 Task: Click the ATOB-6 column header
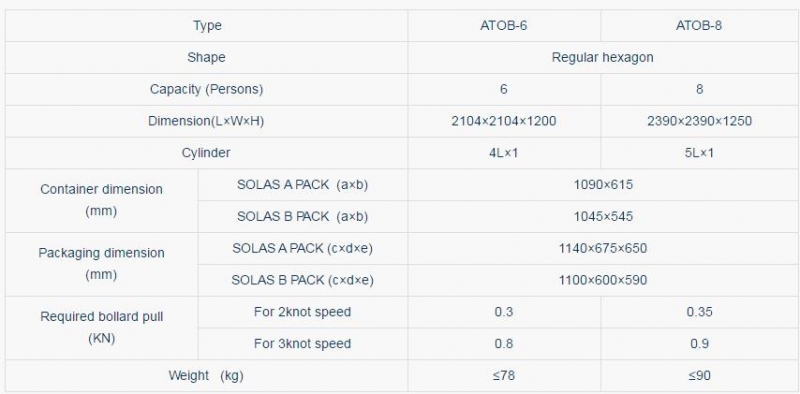(504, 26)
